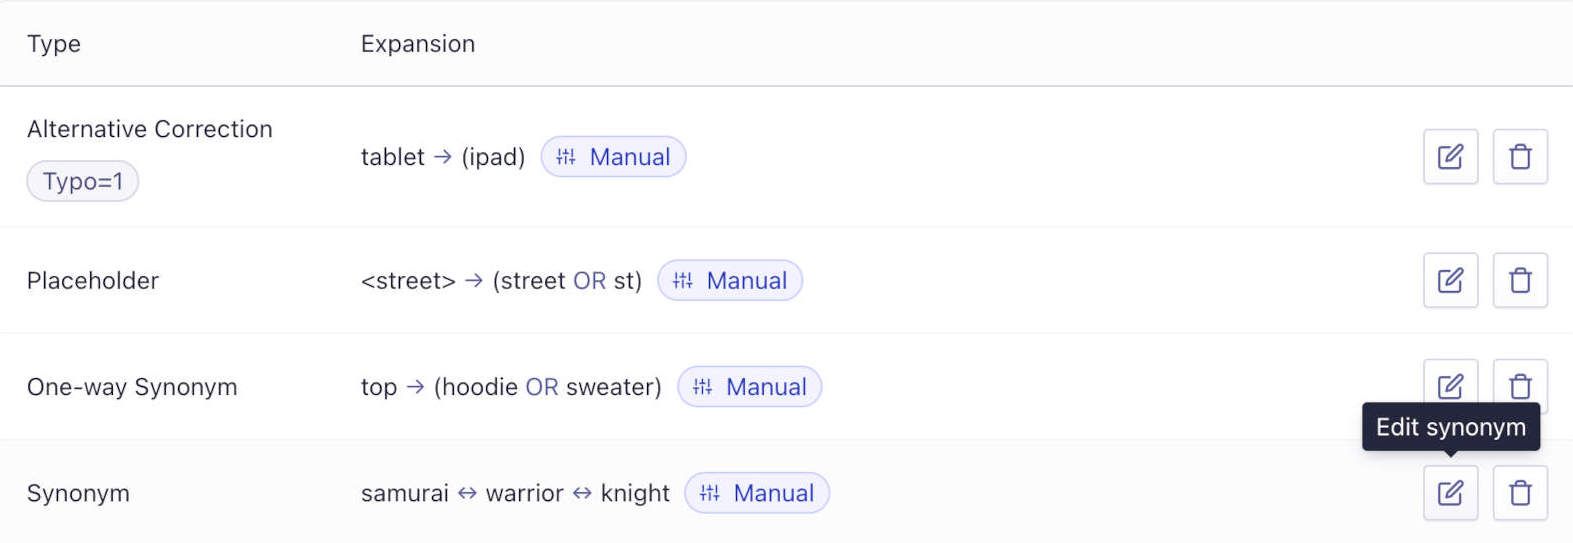Click the Manual badge on top synonym
1573x543 pixels.
[x=749, y=387]
